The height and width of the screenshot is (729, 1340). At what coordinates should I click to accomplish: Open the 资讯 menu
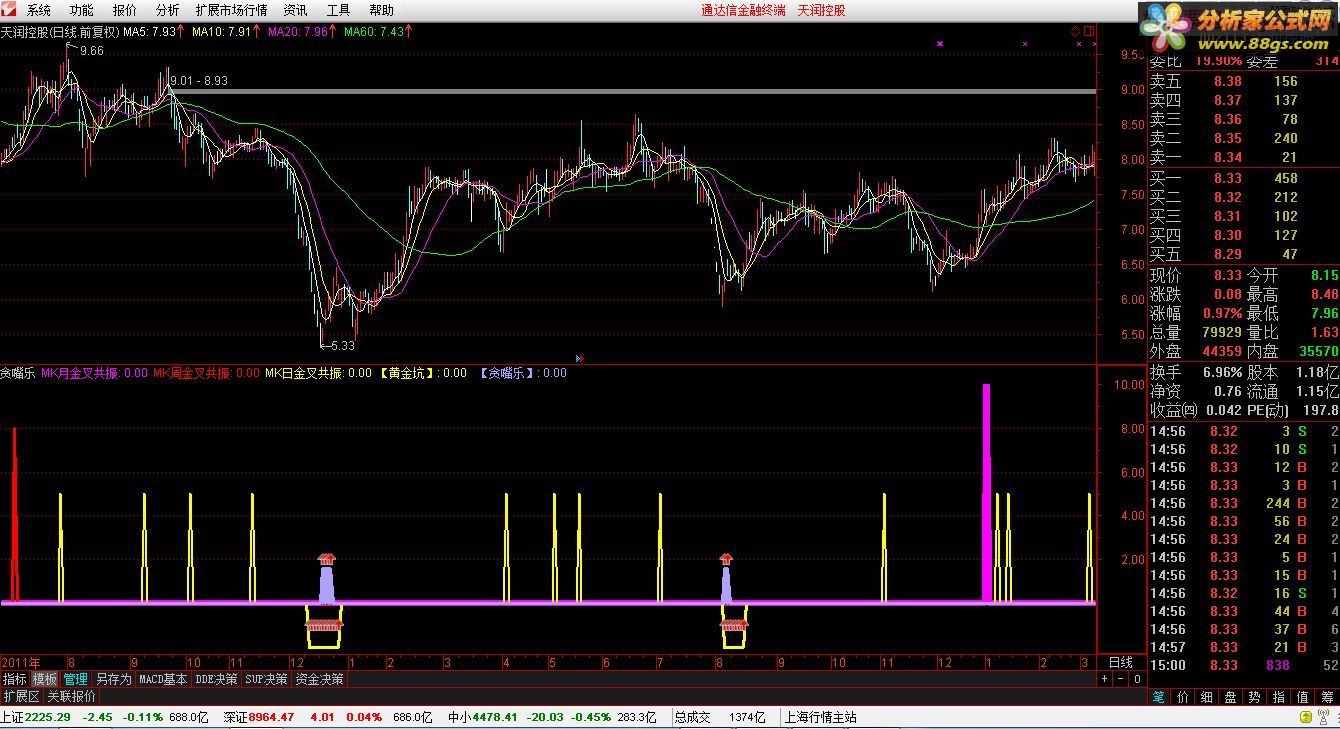pos(295,10)
